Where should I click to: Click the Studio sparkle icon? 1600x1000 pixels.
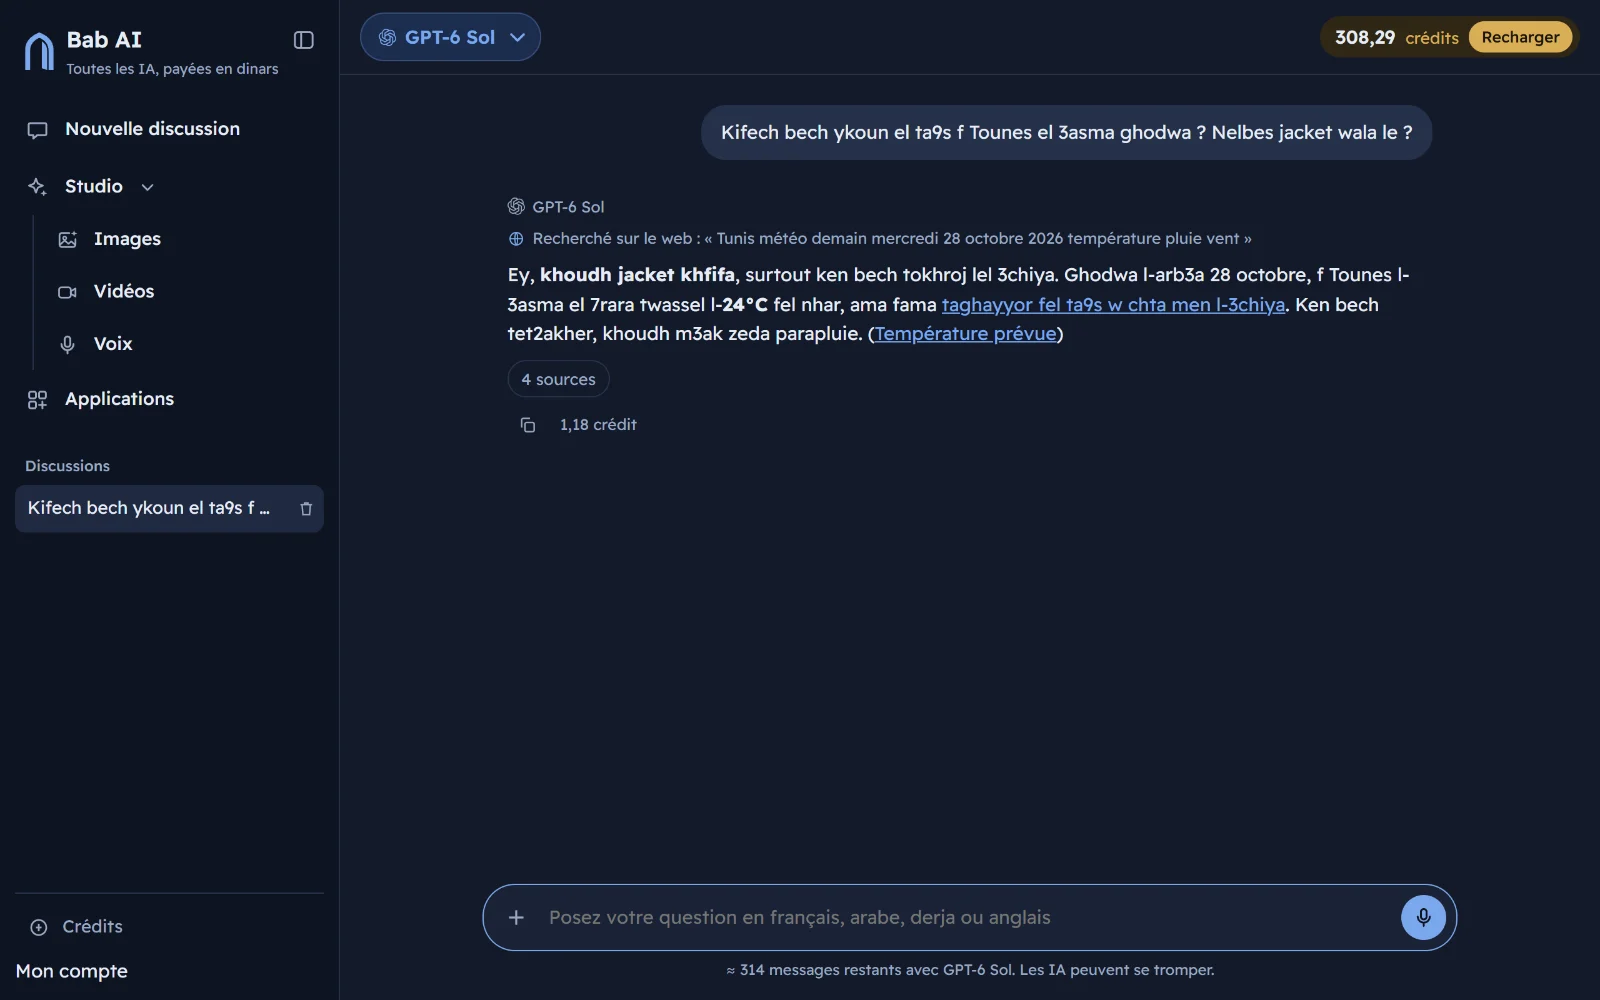pyautogui.click(x=37, y=187)
